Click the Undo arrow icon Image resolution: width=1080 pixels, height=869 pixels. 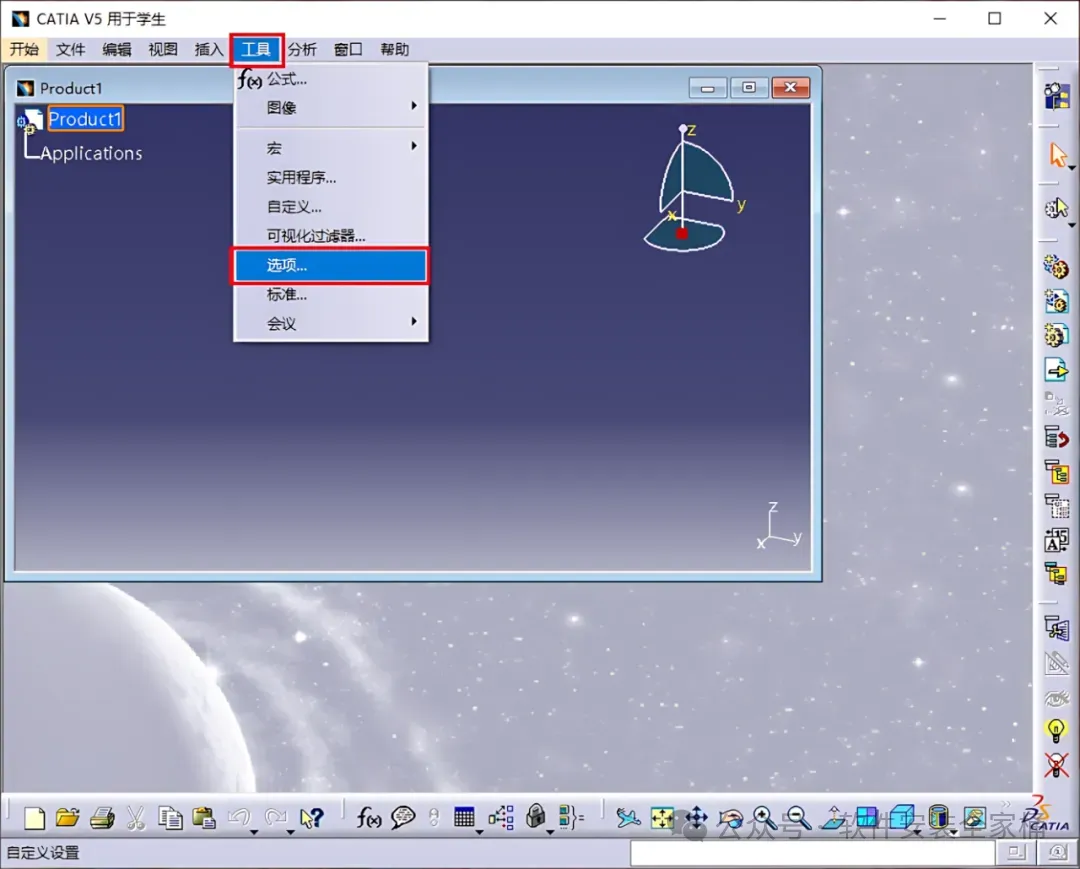point(239,817)
